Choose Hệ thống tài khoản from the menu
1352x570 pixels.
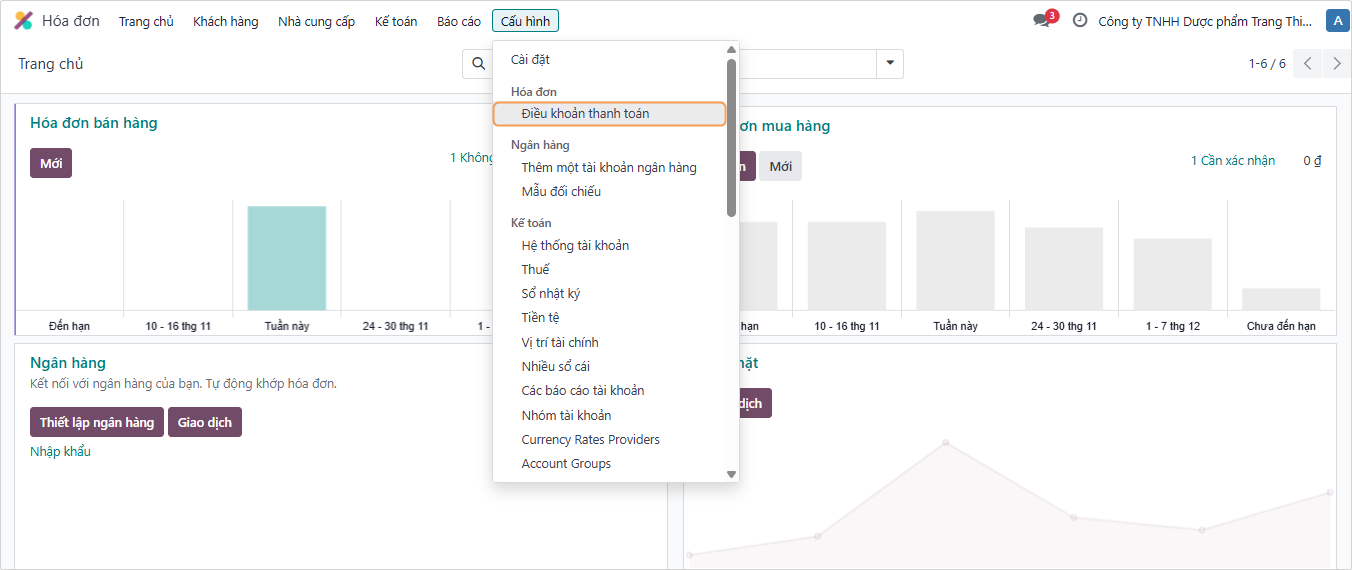(x=575, y=245)
